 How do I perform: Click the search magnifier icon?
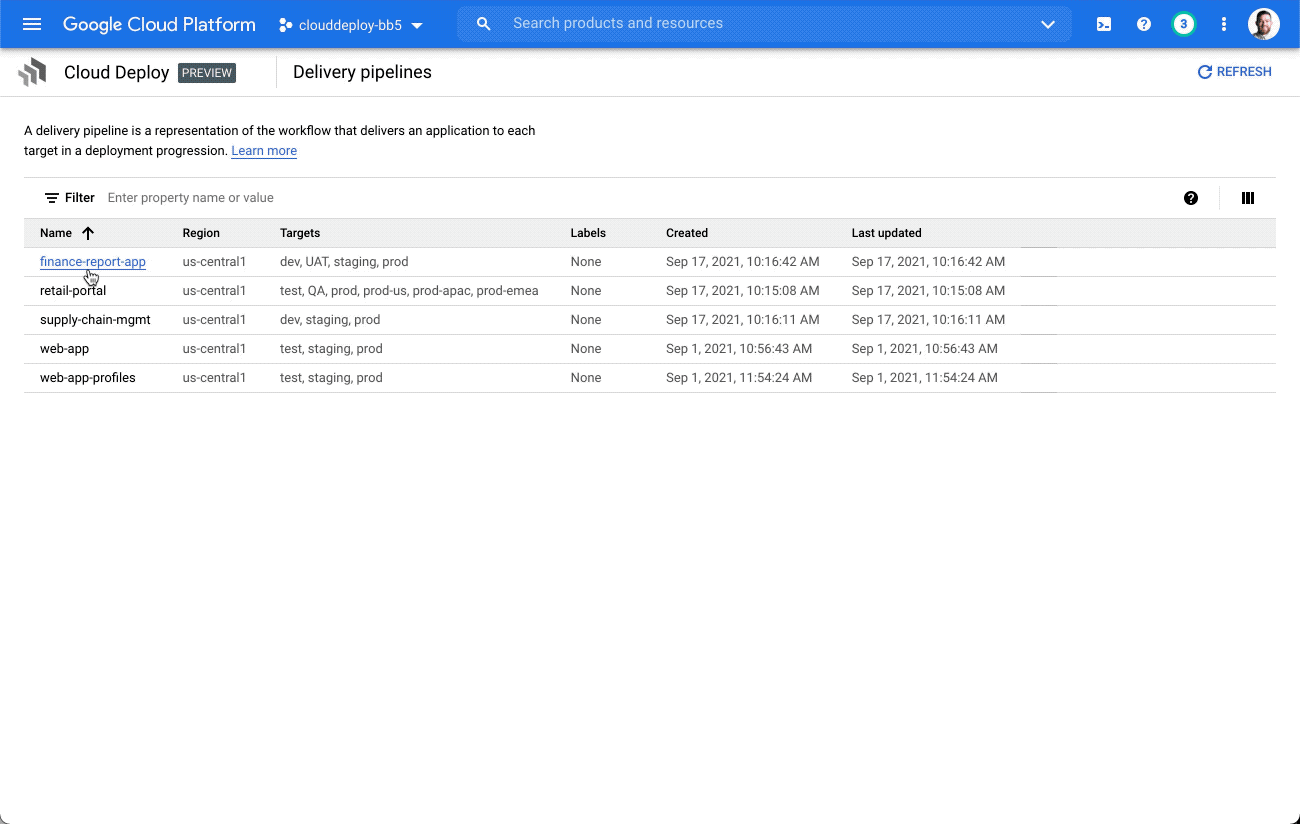point(484,24)
